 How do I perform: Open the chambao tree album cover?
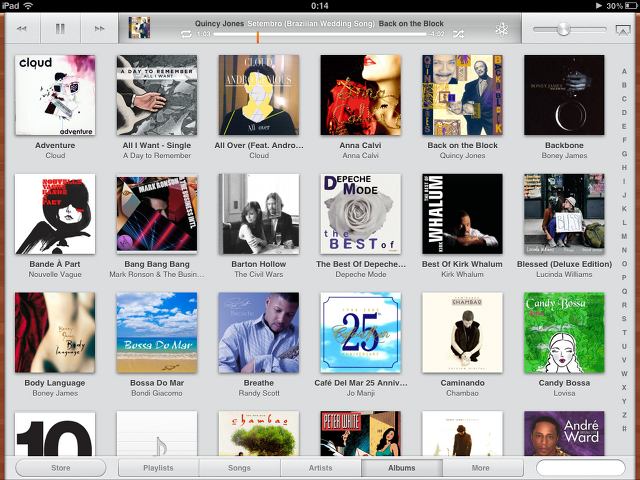259,433
